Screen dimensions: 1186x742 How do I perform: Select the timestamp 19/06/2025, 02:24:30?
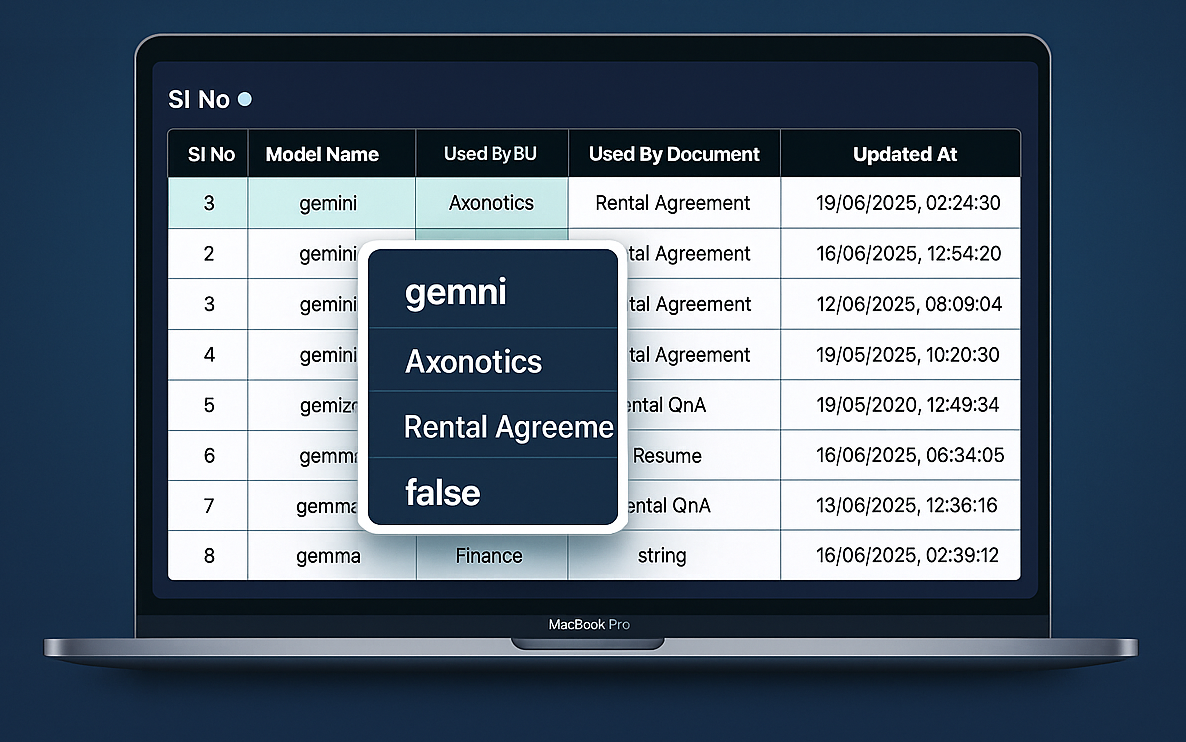click(908, 203)
